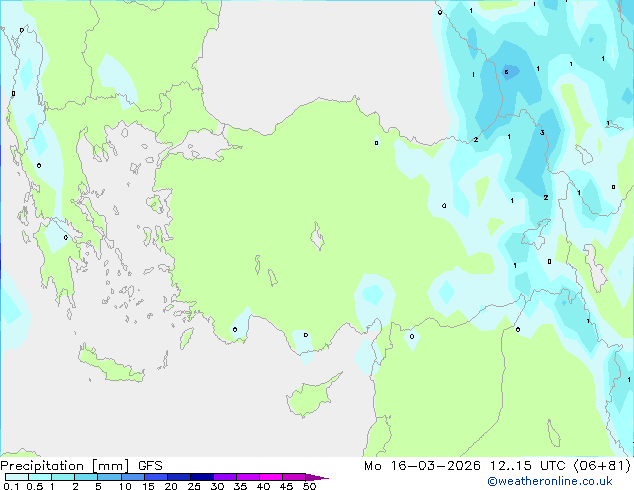This screenshot has height=490, width=634.
Task: Click the 'Precipitation [mm]' title text
Action: [64, 466]
